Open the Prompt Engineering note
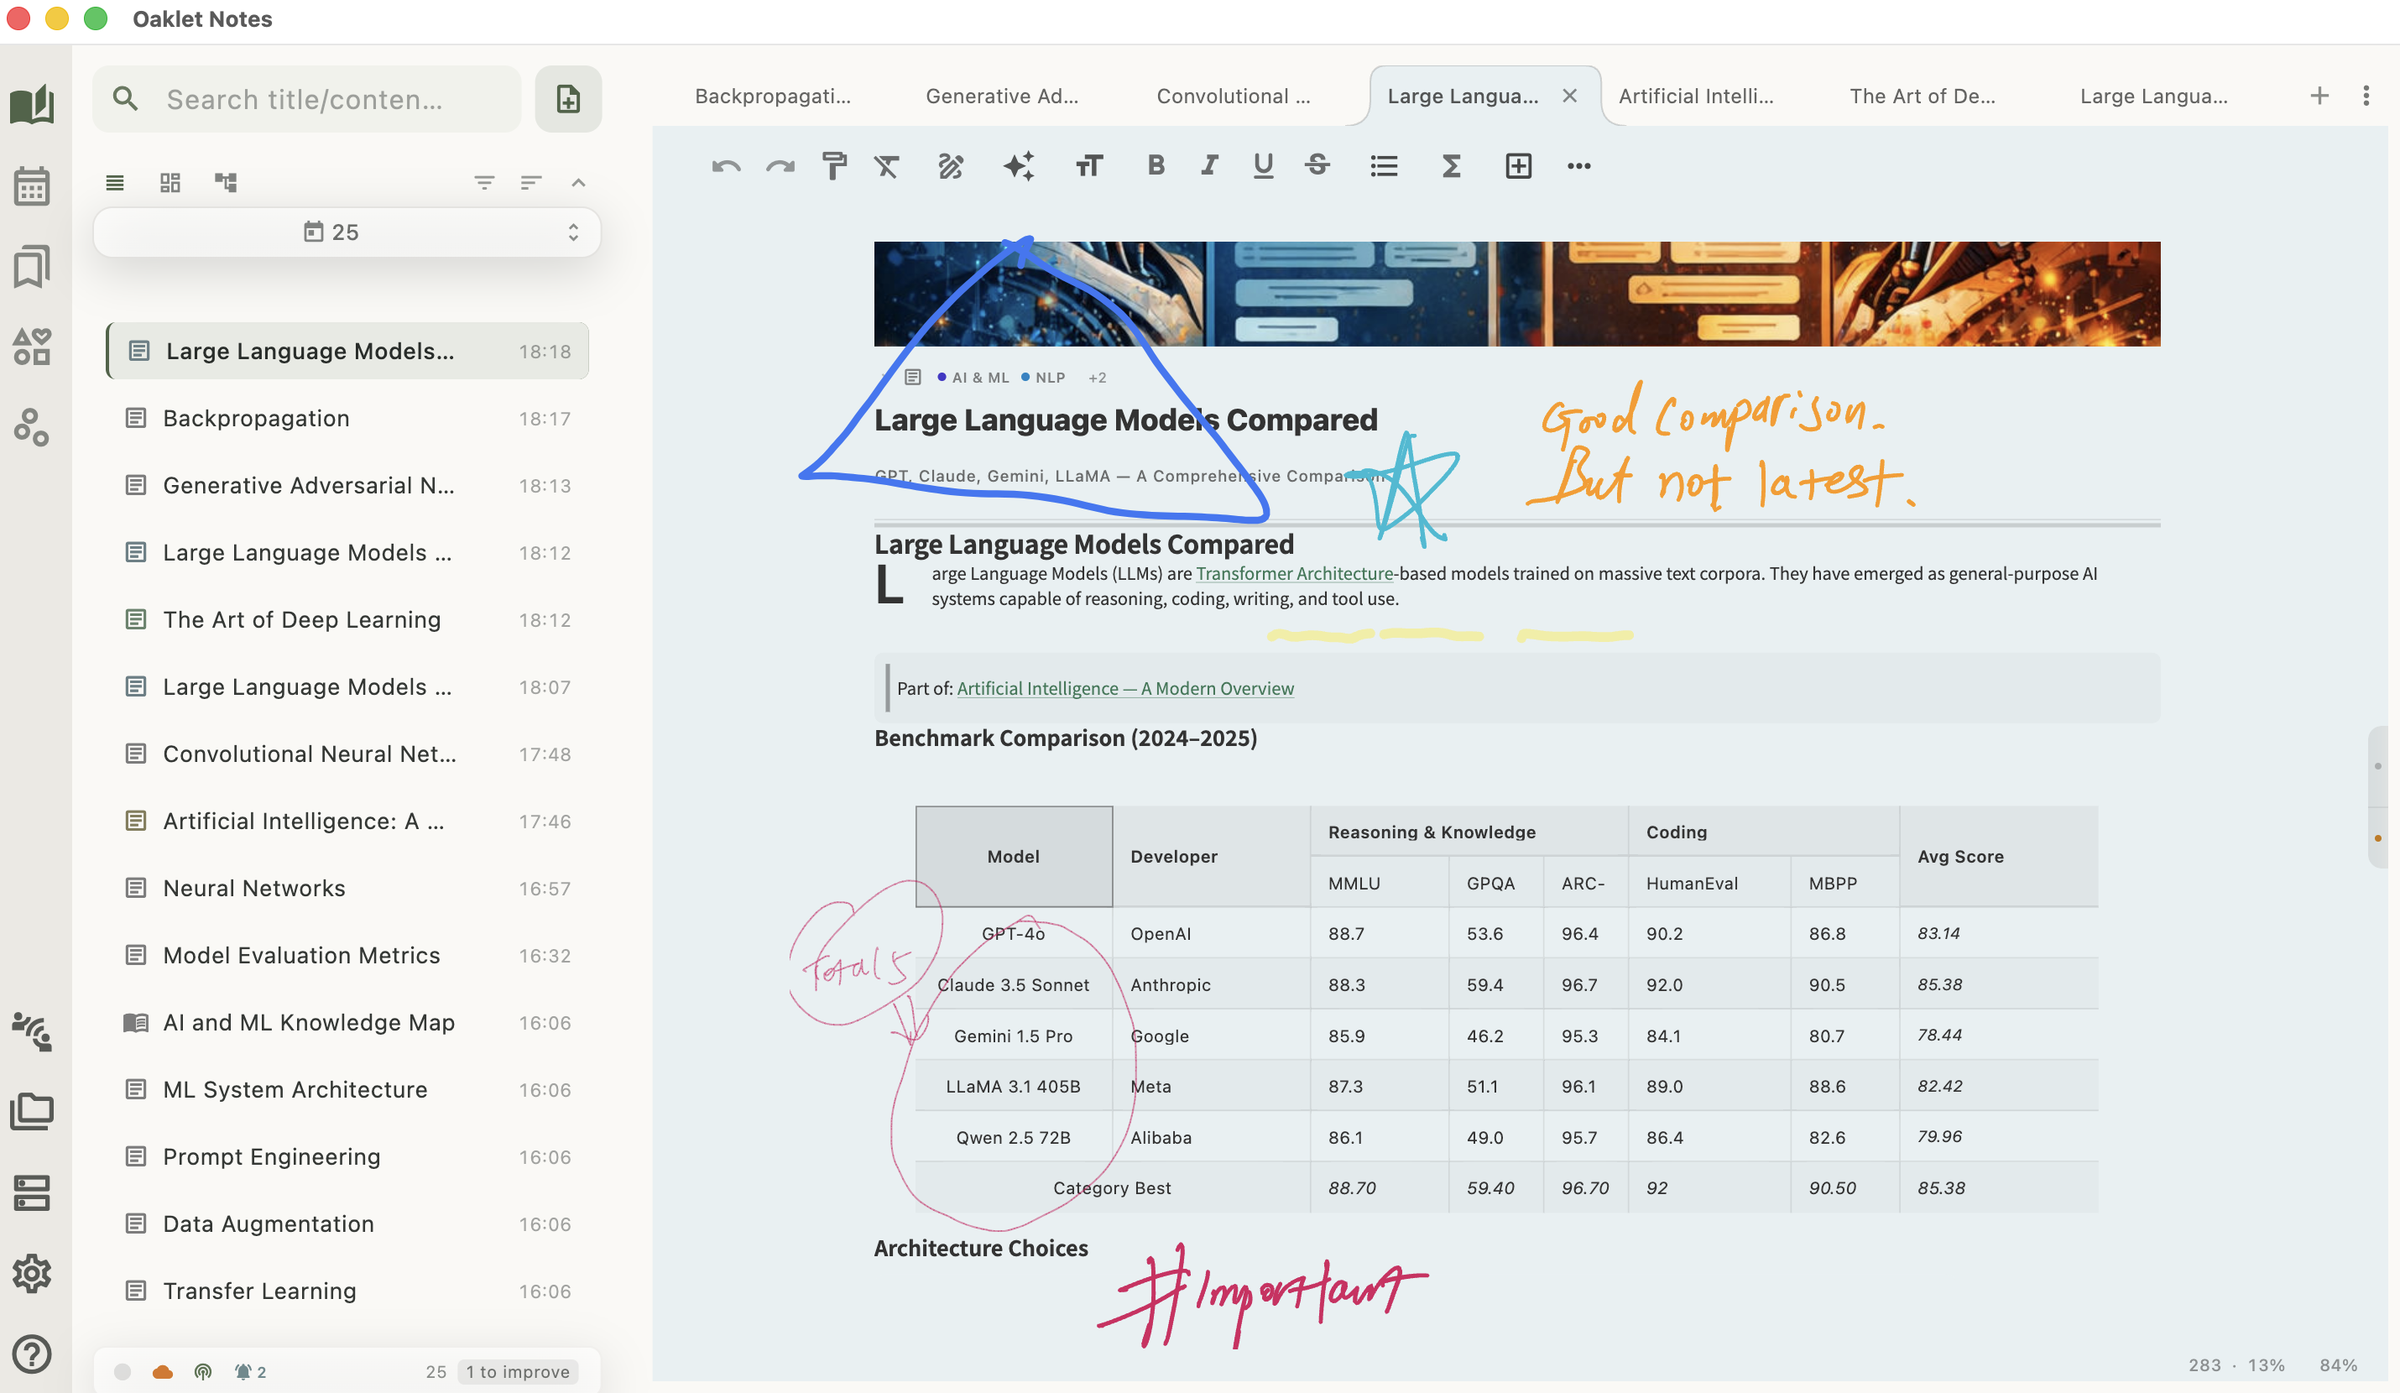Image resolution: width=2400 pixels, height=1393 pixels. (x=348, y=1156)
